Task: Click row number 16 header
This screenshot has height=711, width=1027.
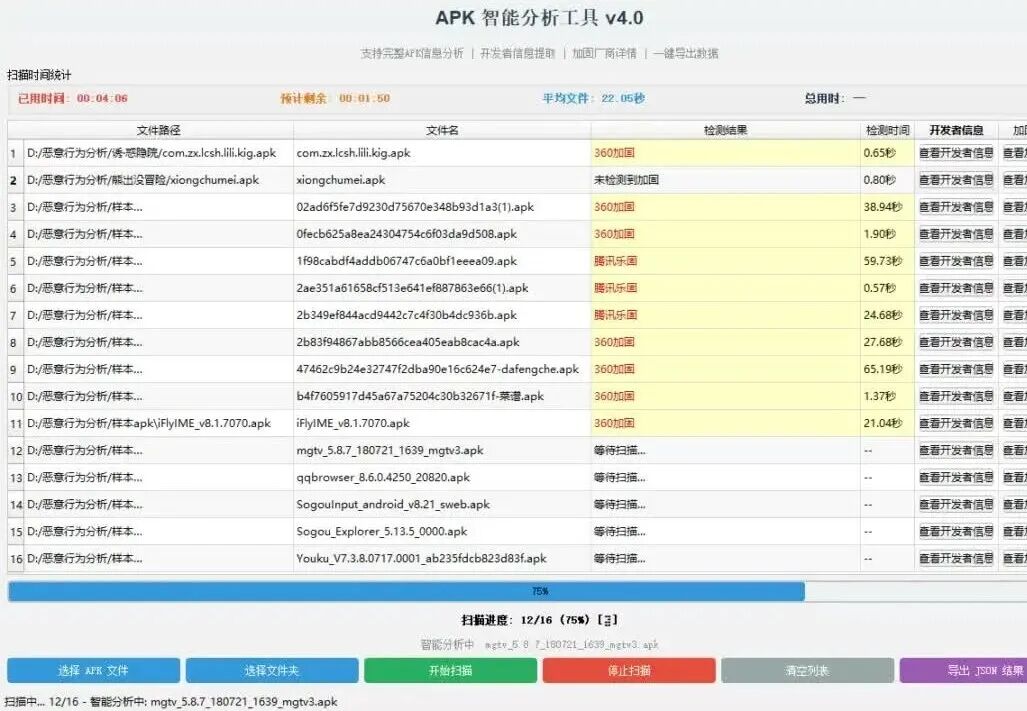Action: [x=16, y=558]
